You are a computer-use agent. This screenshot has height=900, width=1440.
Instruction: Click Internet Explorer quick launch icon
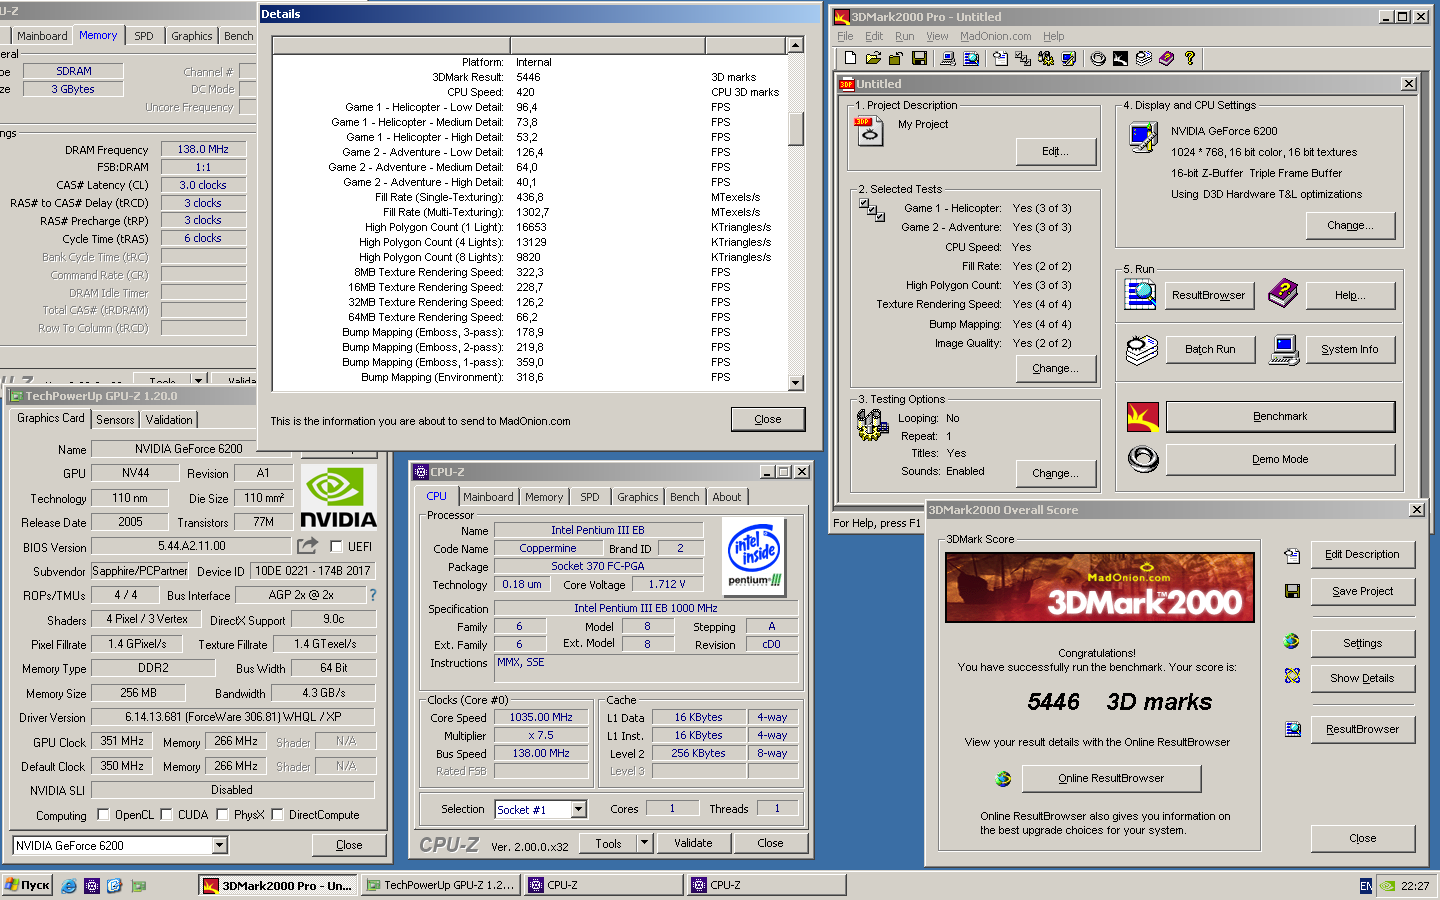(69, 885)
